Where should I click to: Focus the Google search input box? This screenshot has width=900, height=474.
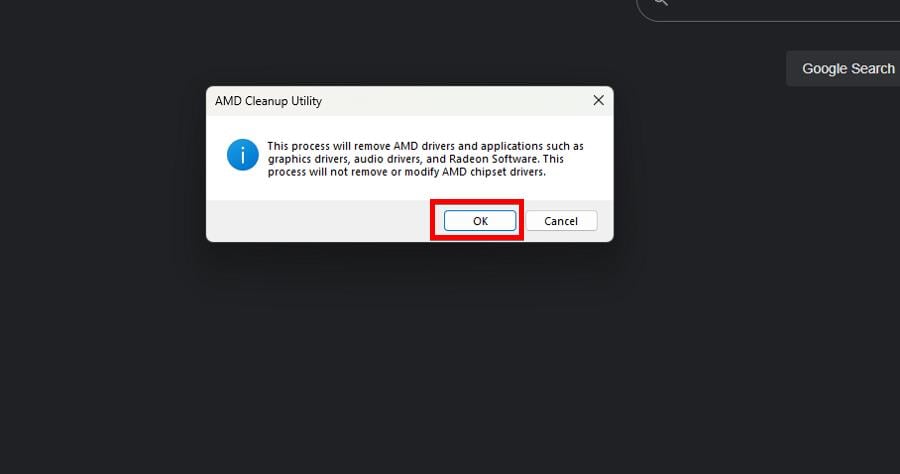click(x=769, y=8)
